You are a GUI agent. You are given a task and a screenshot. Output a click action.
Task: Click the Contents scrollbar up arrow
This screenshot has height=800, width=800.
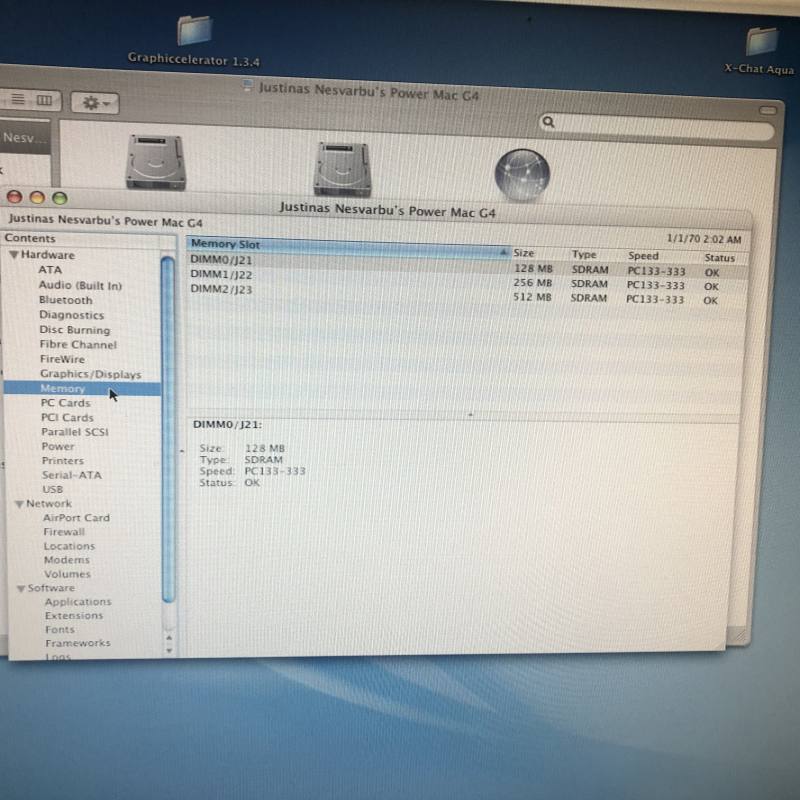[x=169, y=638]
